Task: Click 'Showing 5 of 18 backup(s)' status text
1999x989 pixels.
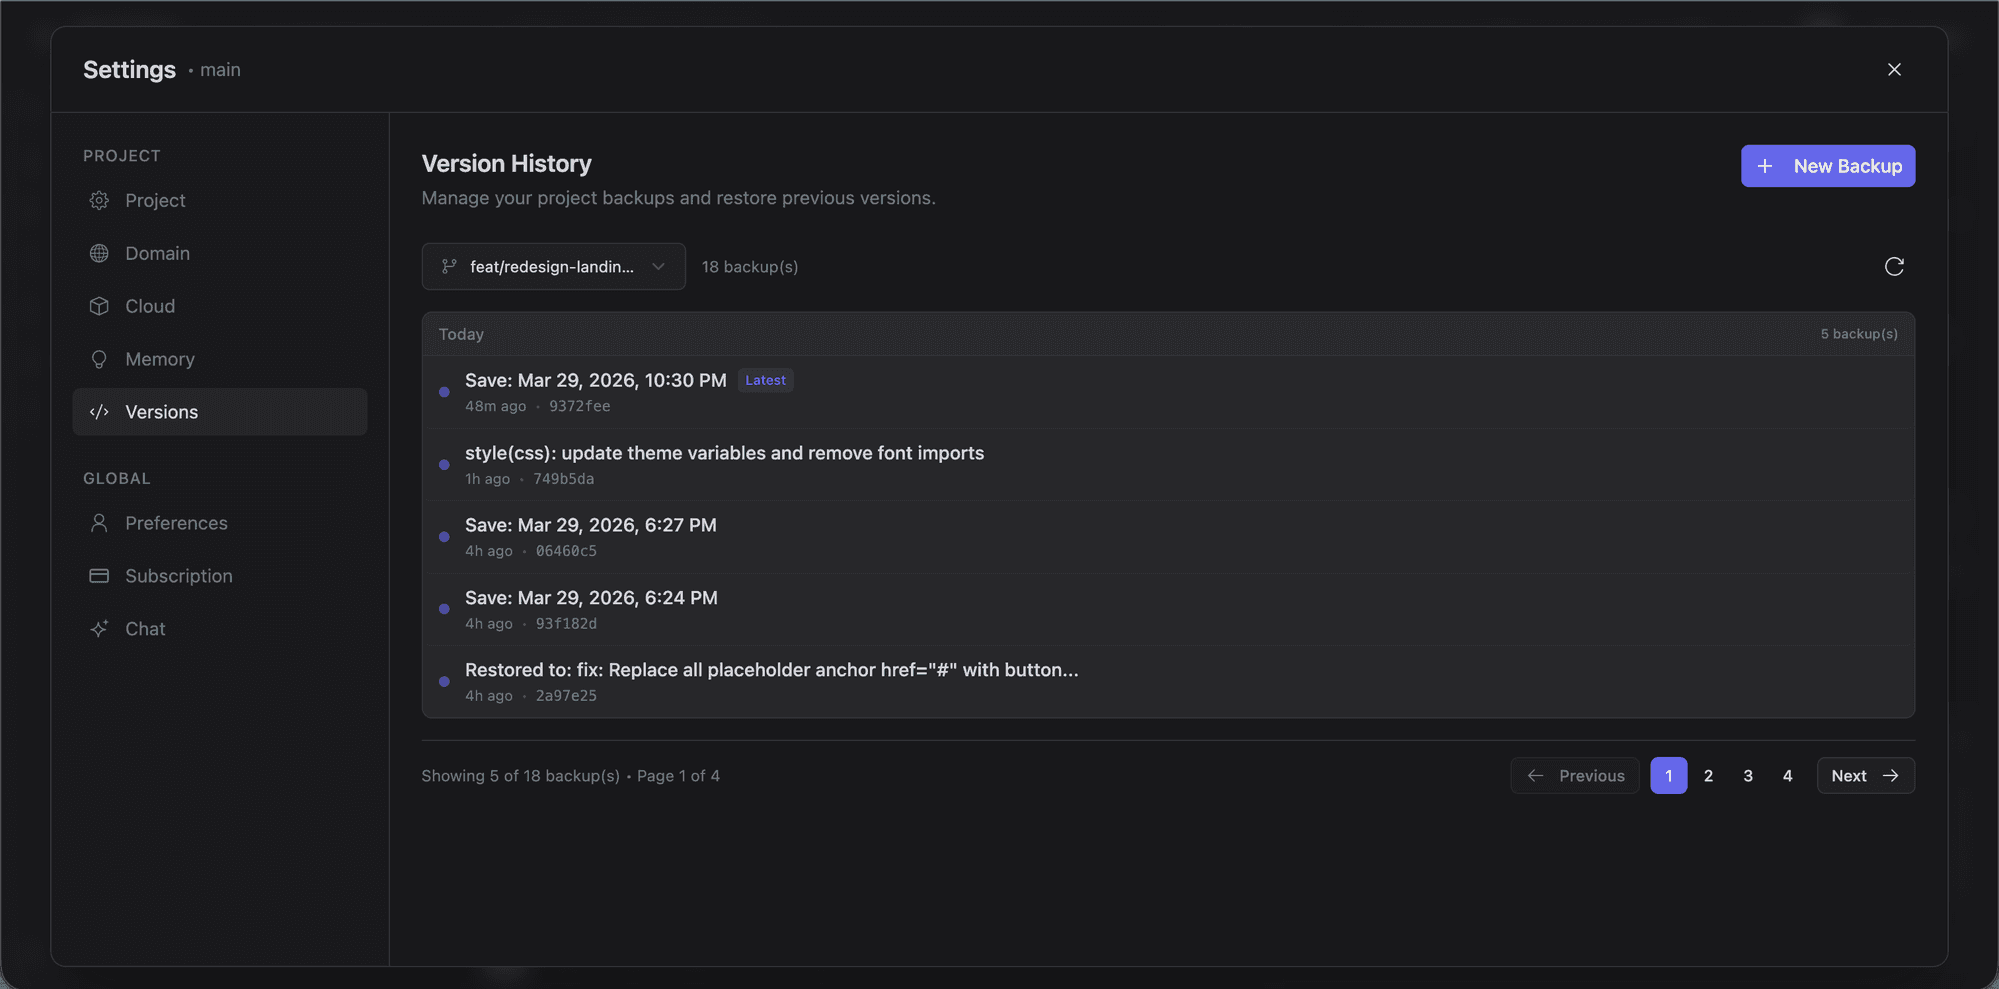Action: [520, 776]
